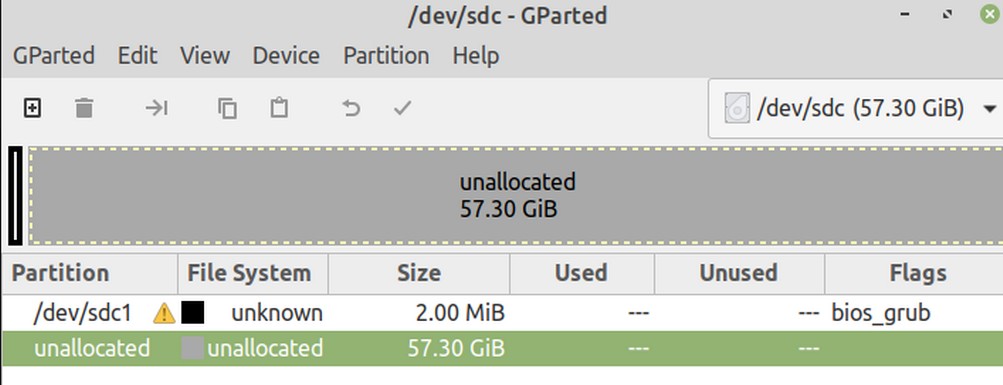The width and height of the screenshot is (1003, 385).
Task: Click the New partition toolbar icon
Action: coord(32,108)
